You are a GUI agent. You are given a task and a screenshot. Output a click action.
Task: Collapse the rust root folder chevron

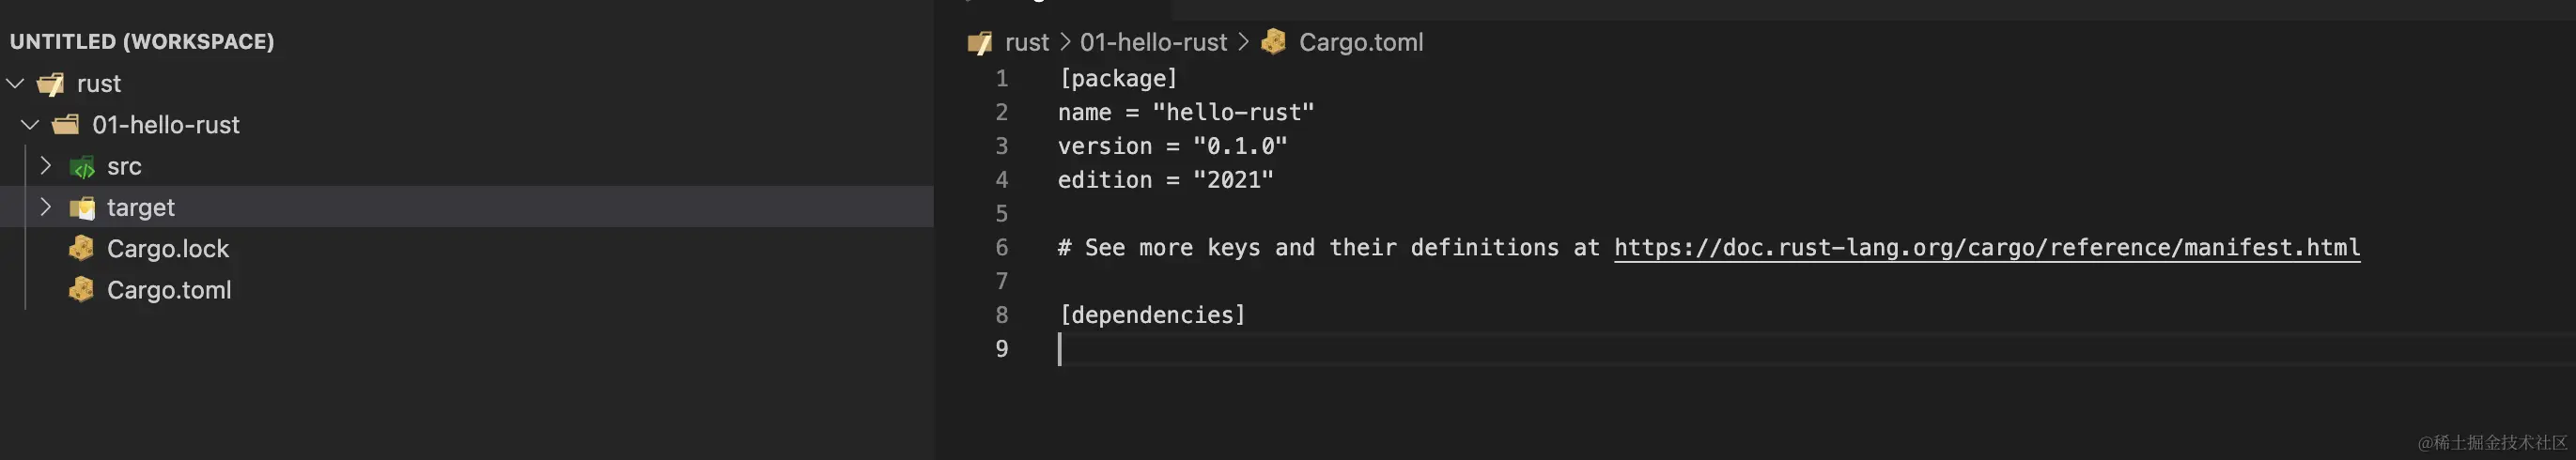point(15,84)
